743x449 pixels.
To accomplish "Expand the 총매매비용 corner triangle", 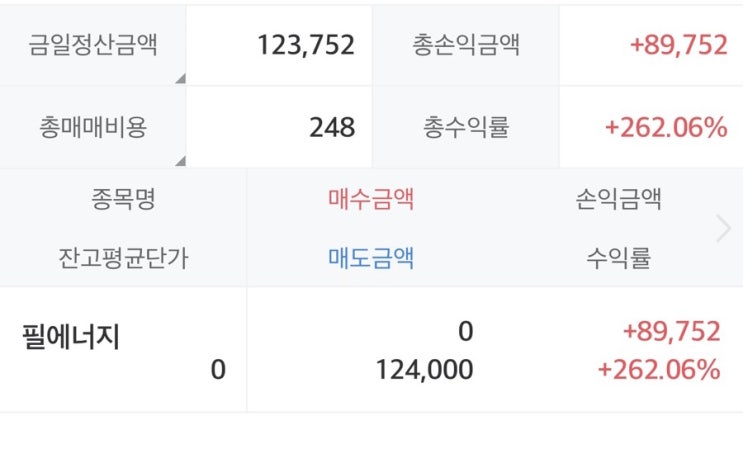I will click(181, 161).
